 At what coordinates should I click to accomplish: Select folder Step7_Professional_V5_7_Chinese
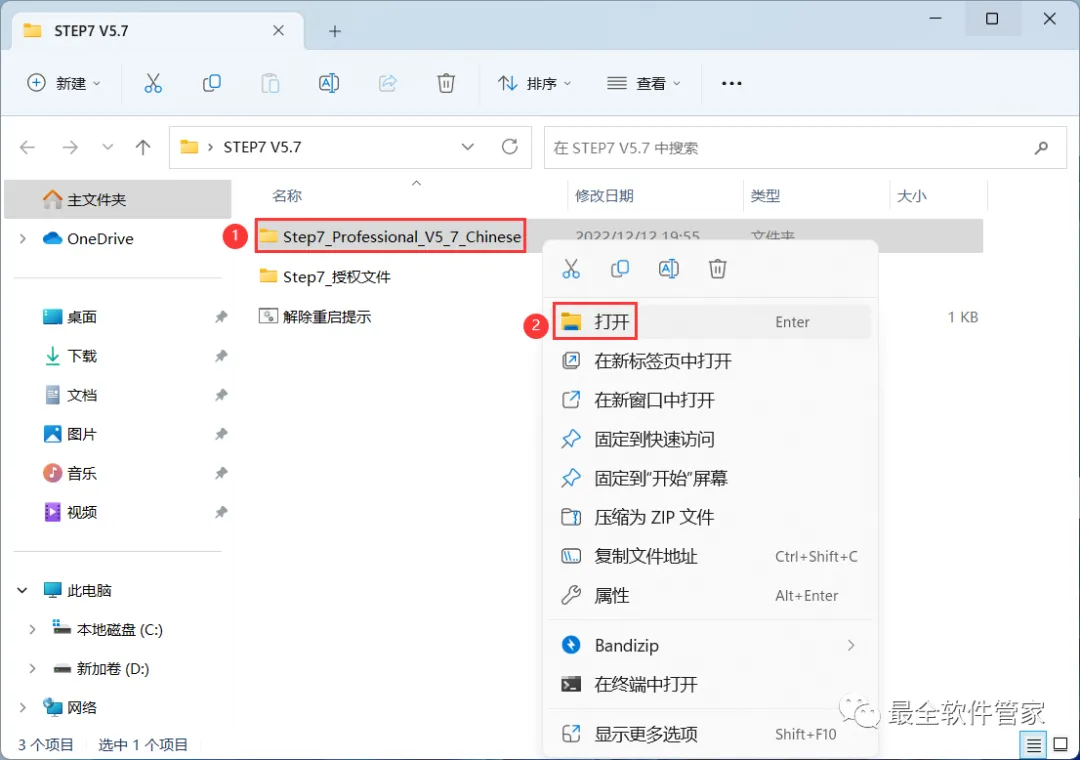[391, 236]
